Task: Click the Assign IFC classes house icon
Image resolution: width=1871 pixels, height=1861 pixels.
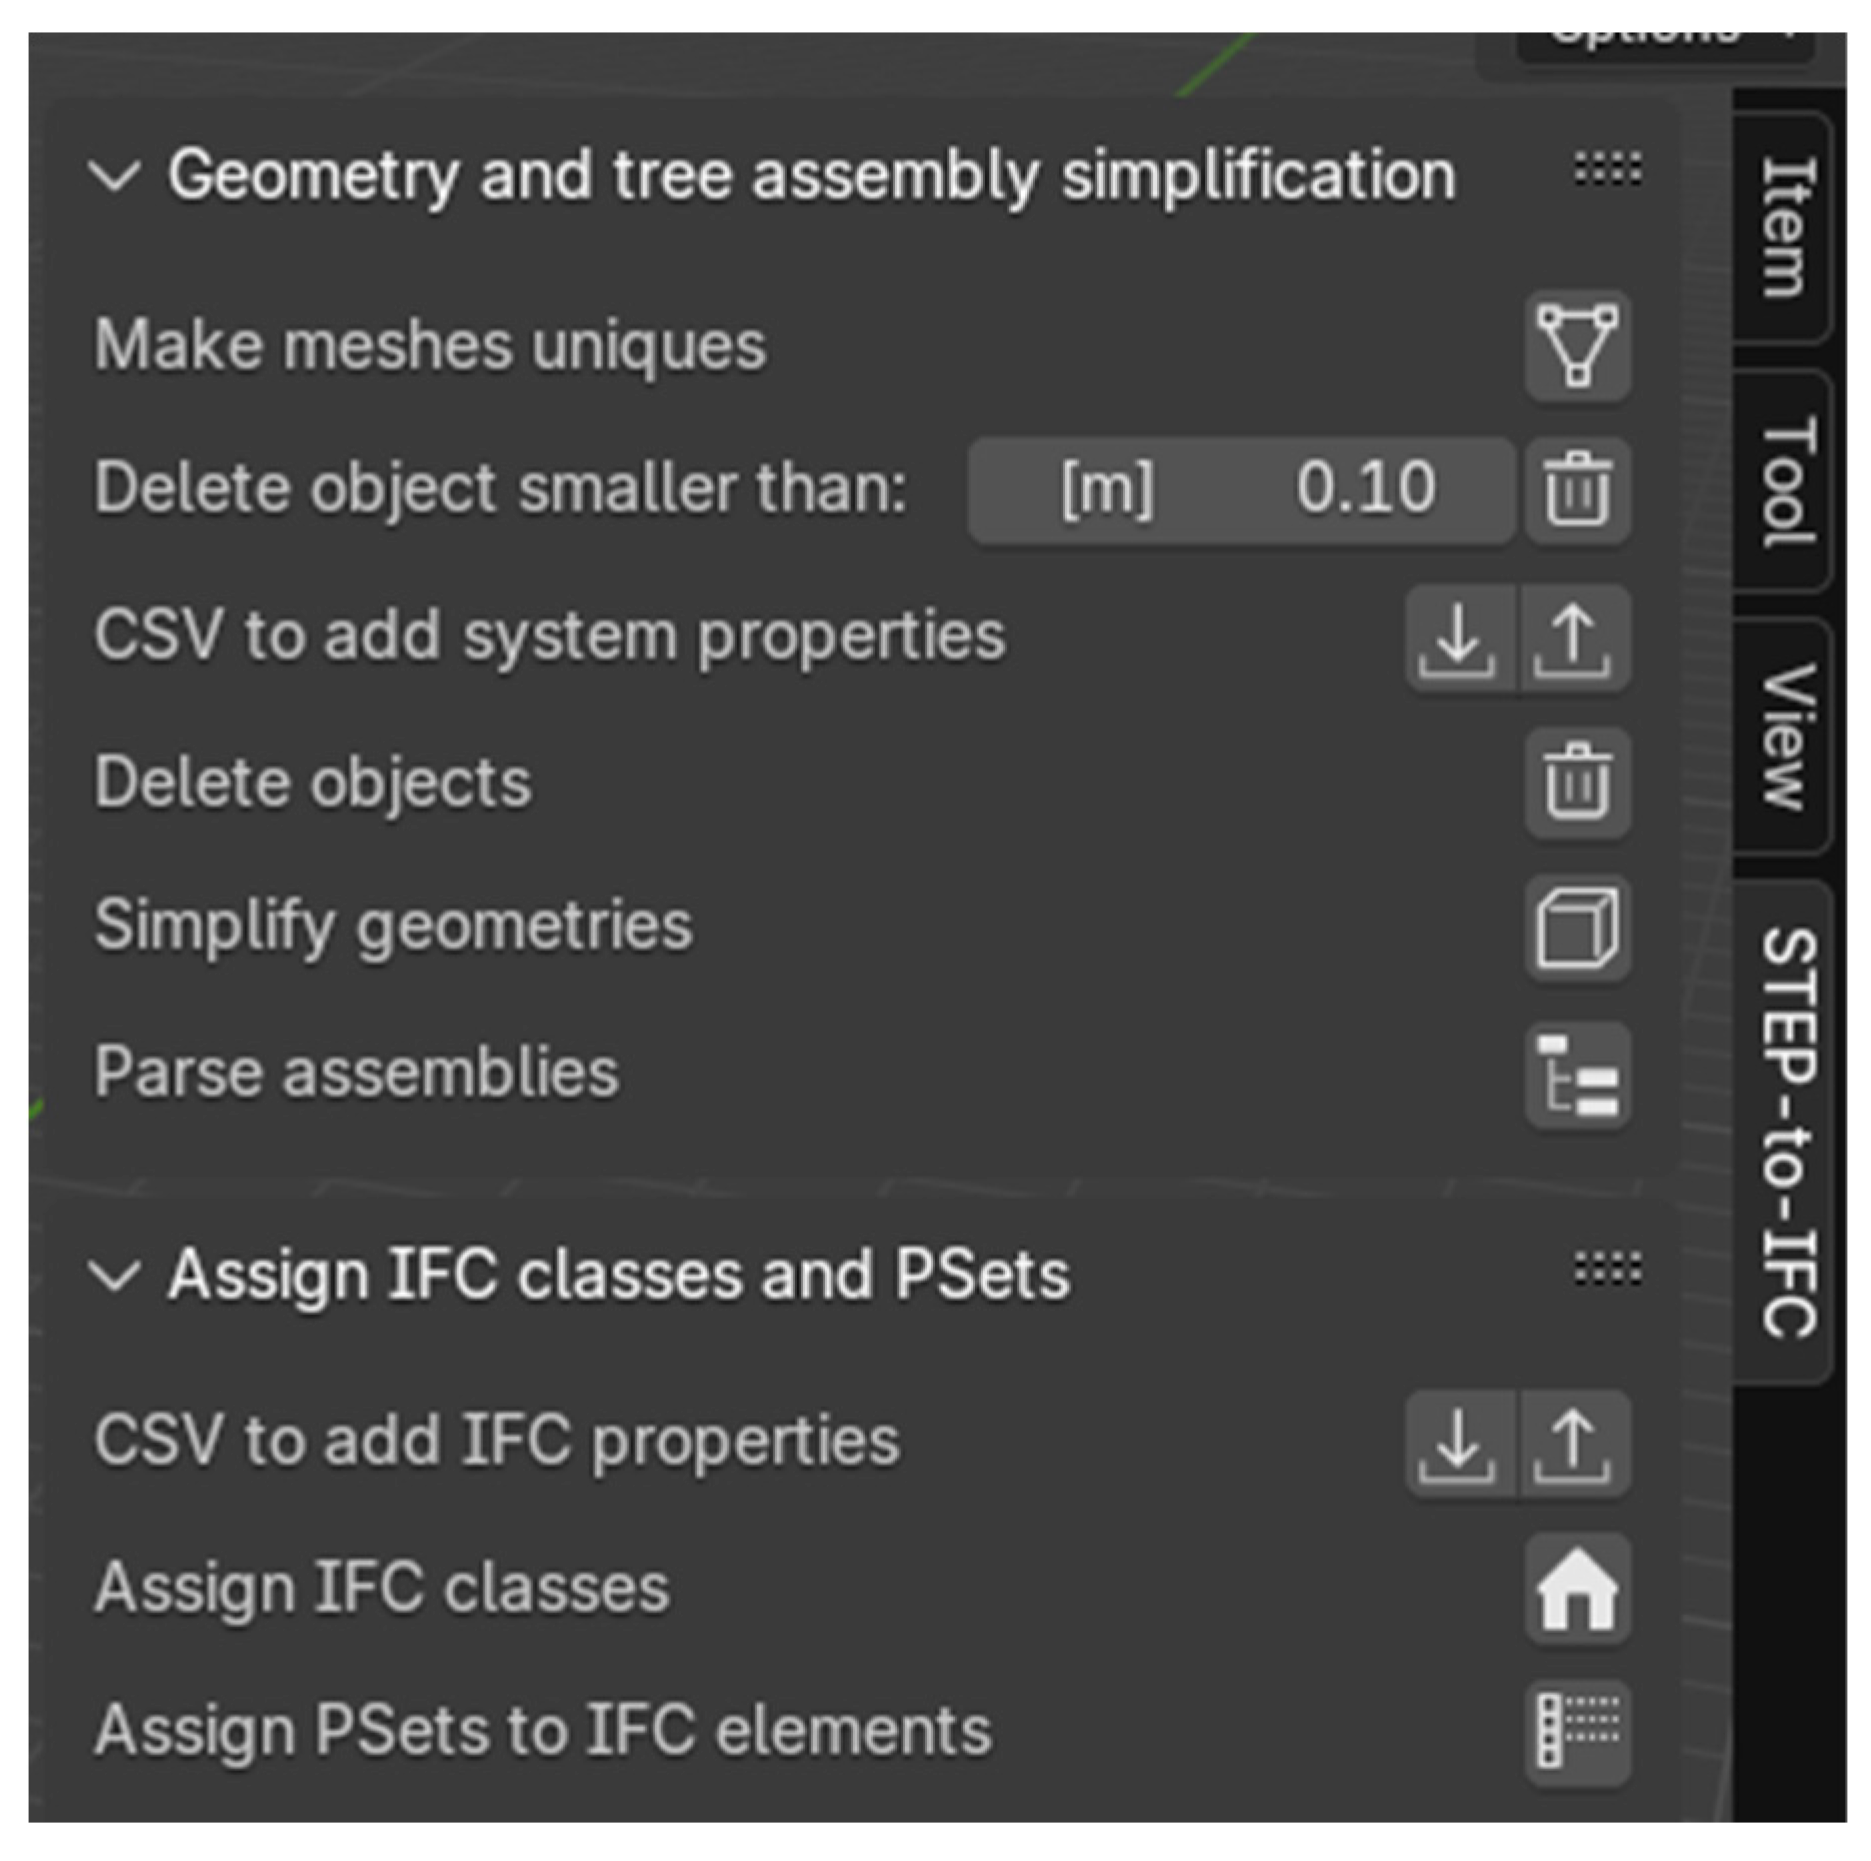Action: click(x=1577, y=1588)
